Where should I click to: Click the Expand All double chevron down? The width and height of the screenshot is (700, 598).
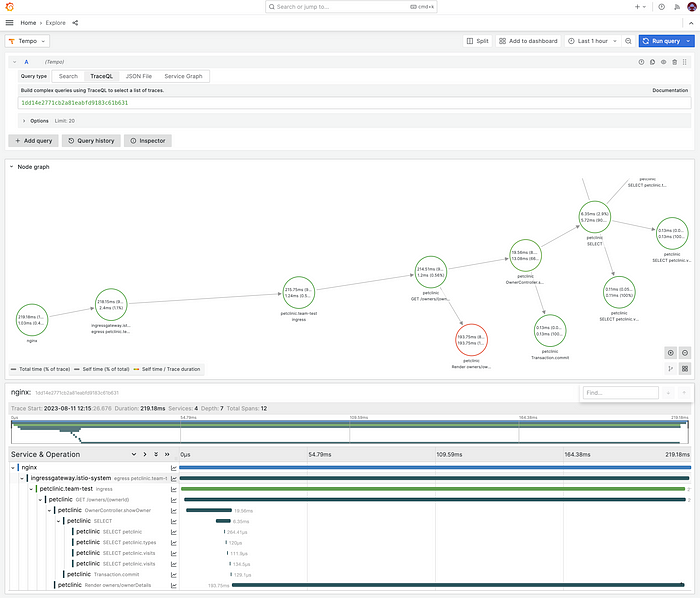point(156,454)
